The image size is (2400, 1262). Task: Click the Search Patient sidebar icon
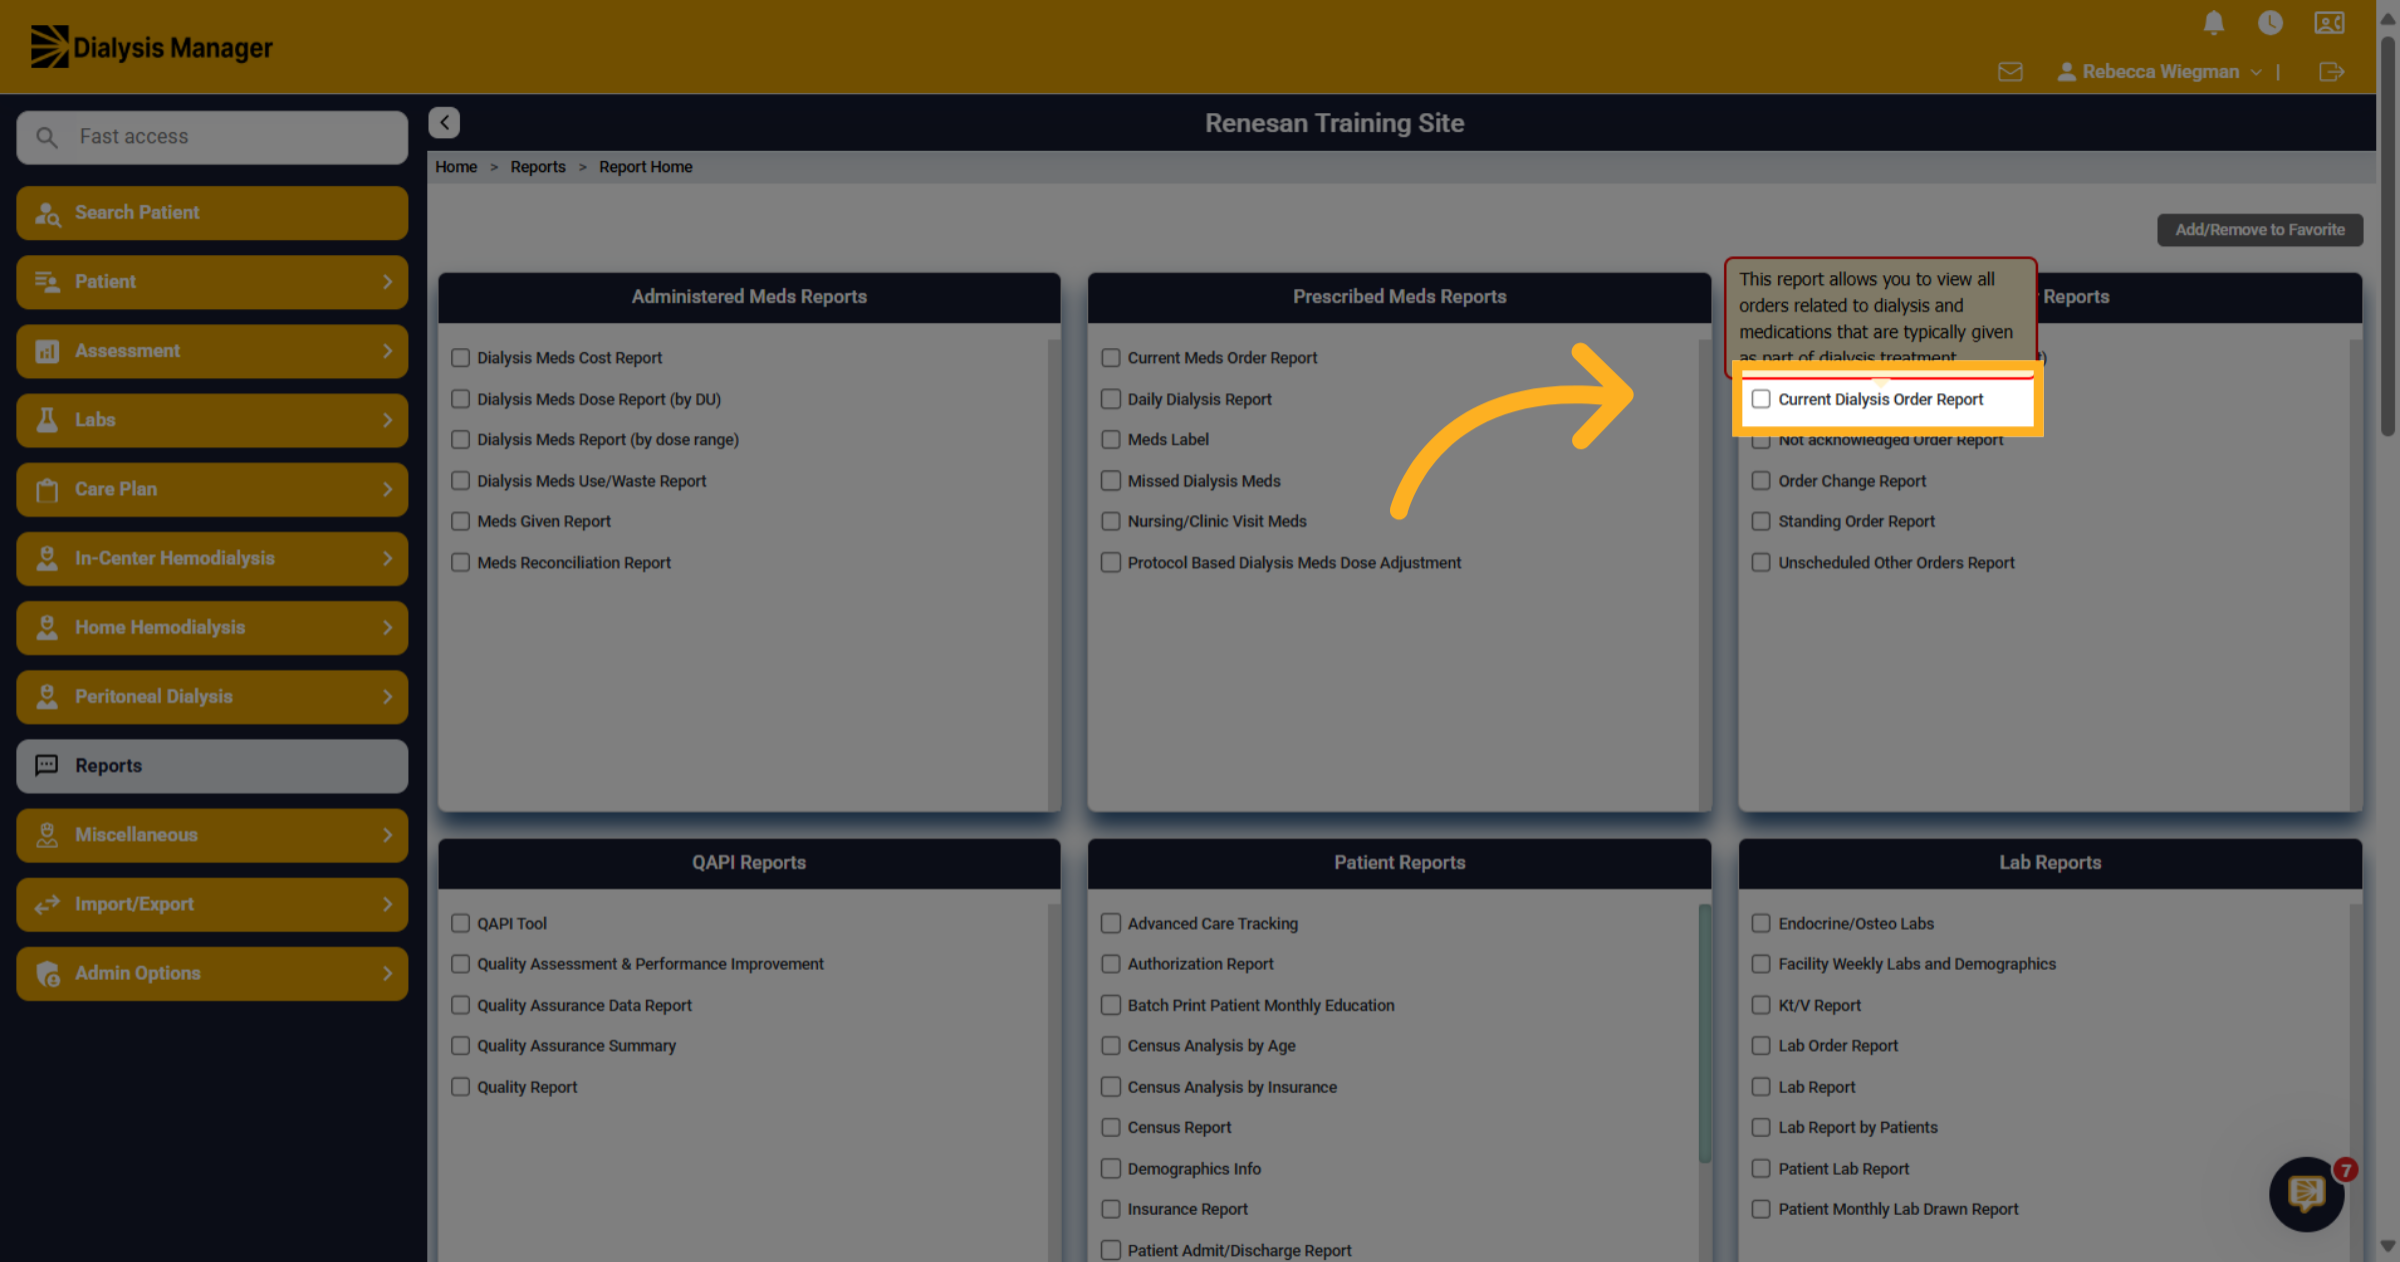(47, 213)
